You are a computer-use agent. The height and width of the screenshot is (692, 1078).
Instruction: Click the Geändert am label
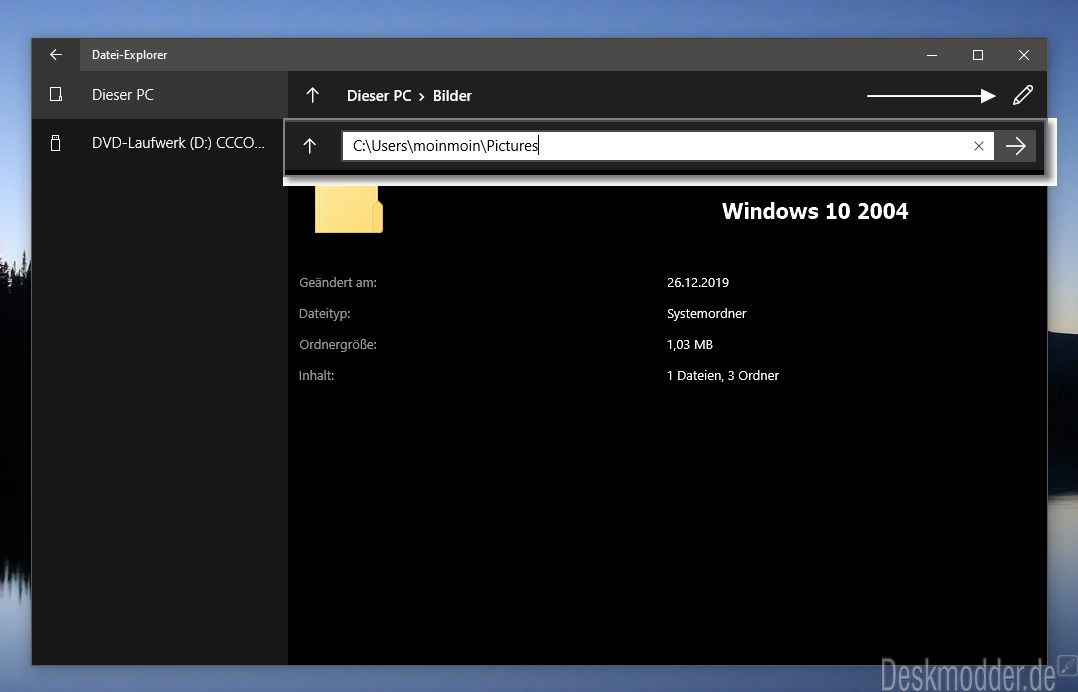(338, 282)
